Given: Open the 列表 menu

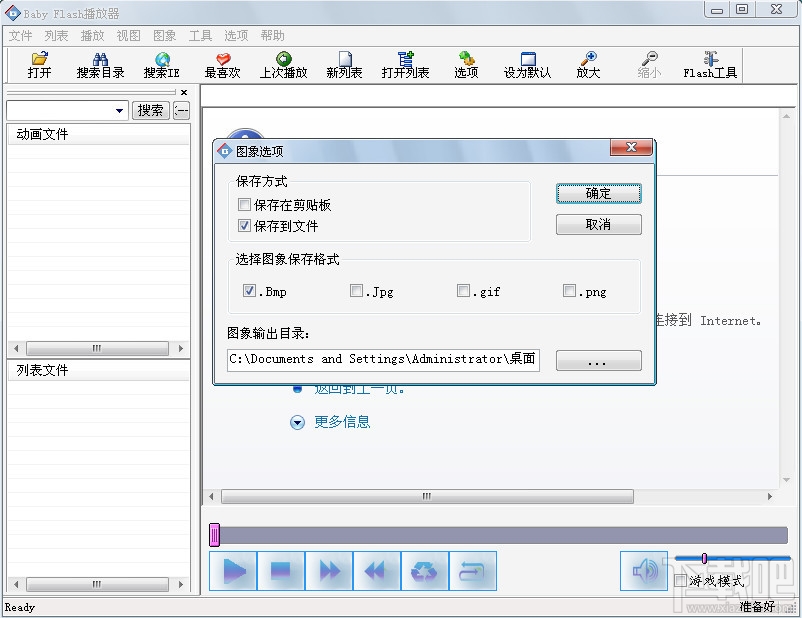Looking at the screenshot, I should pos(56,35).
